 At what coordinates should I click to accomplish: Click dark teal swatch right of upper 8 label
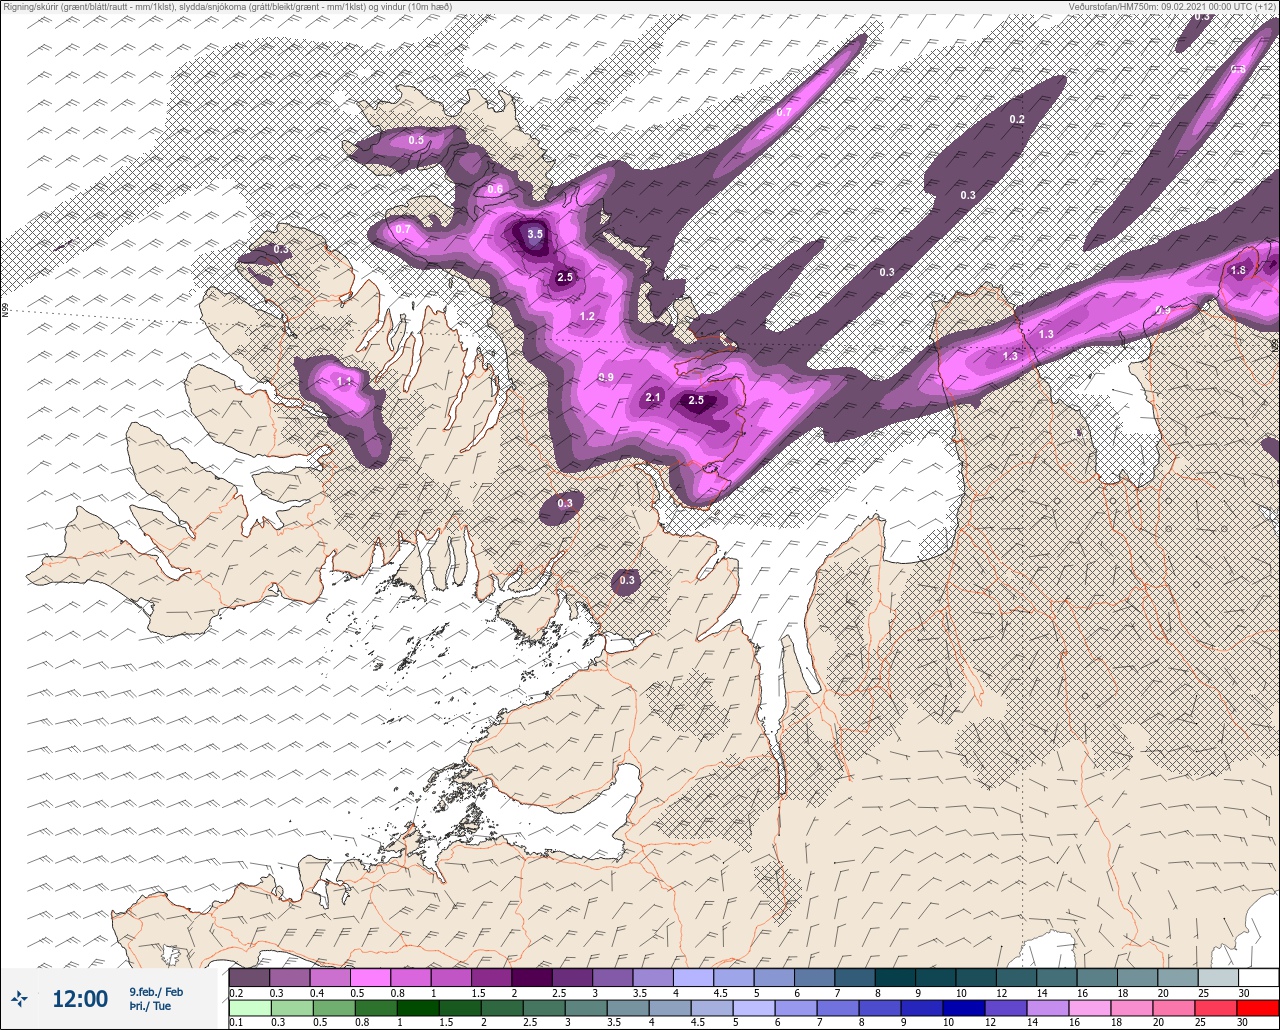[x=895, y=977]
